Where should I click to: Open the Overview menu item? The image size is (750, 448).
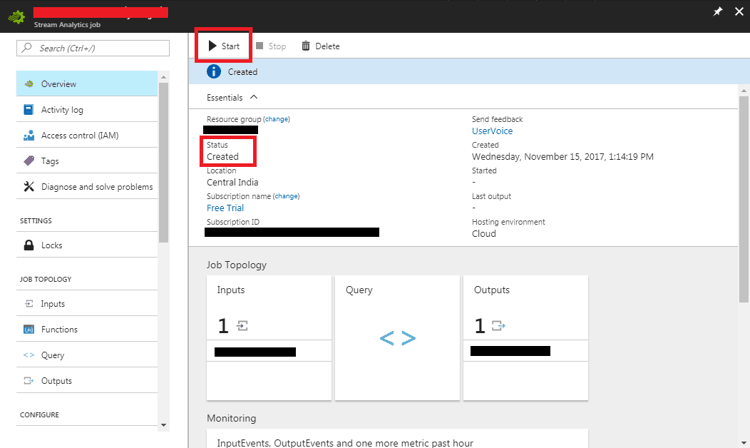(87, 84)
